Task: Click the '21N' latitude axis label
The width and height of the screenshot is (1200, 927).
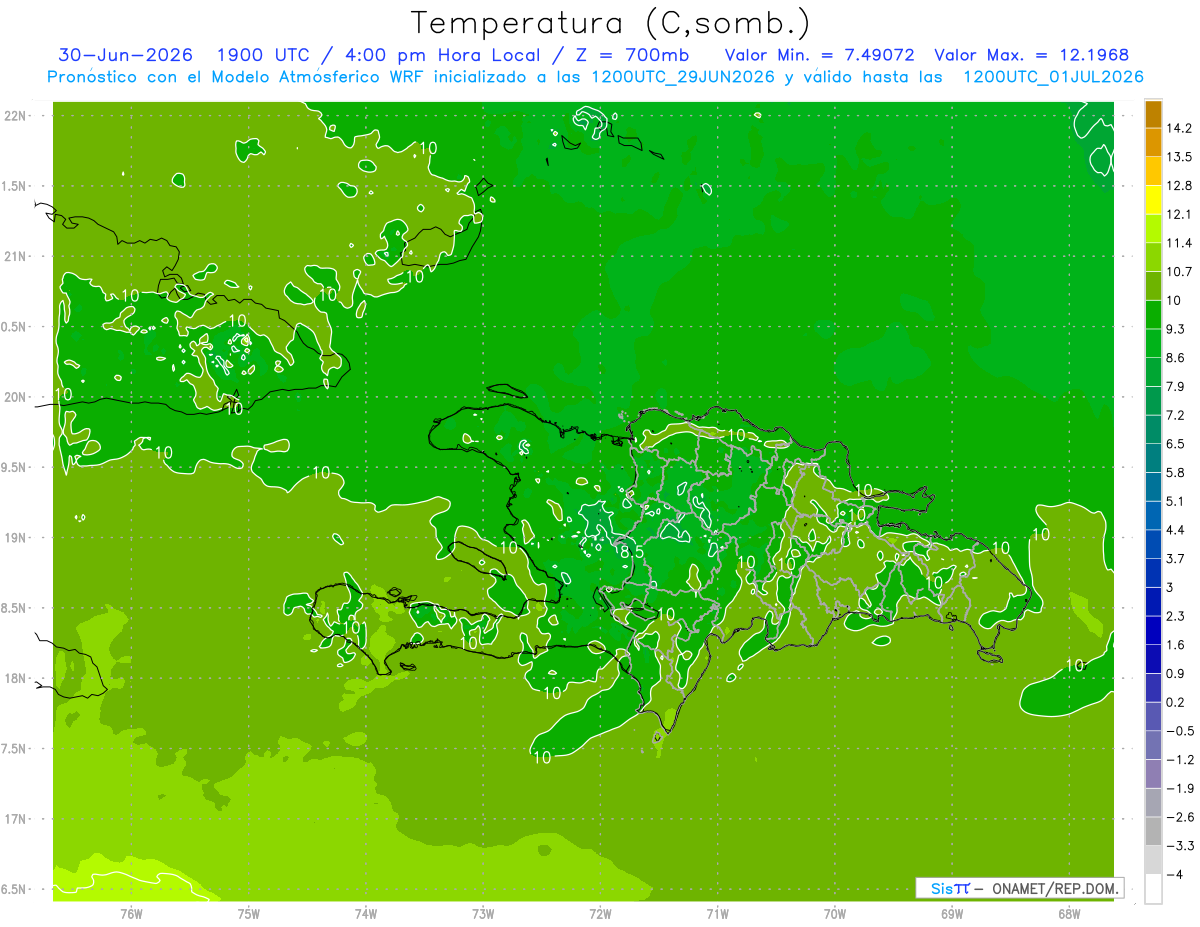Action: tap(15, 256)
